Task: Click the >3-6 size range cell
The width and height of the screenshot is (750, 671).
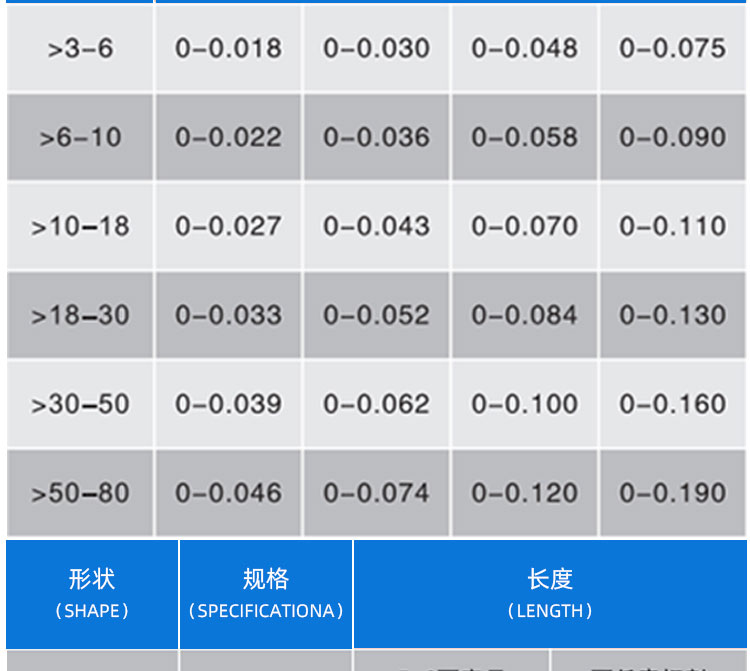Action: [80, 48]
